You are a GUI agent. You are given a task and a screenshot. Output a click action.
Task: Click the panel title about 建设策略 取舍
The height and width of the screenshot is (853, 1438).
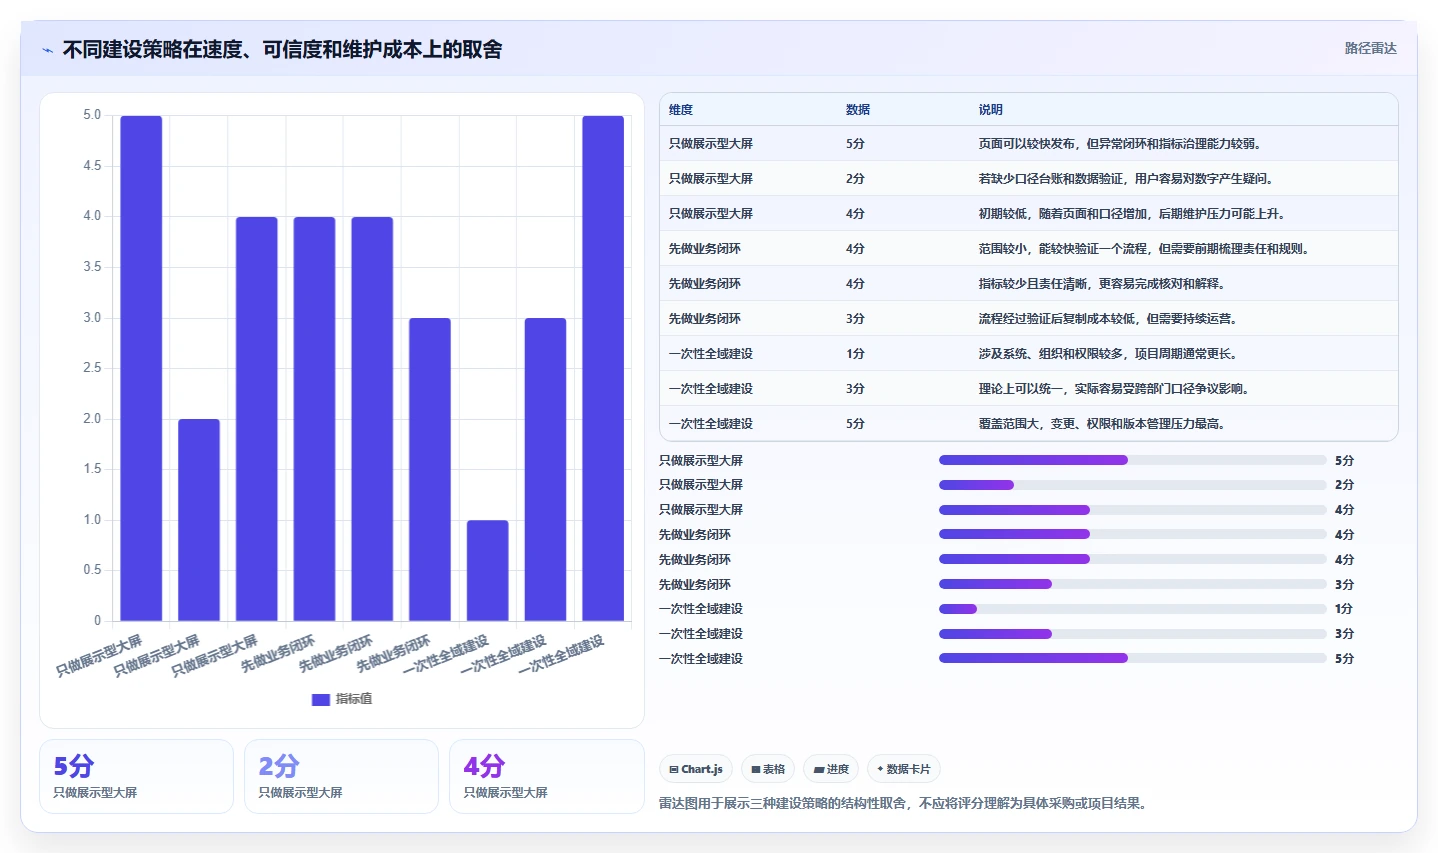282,49
